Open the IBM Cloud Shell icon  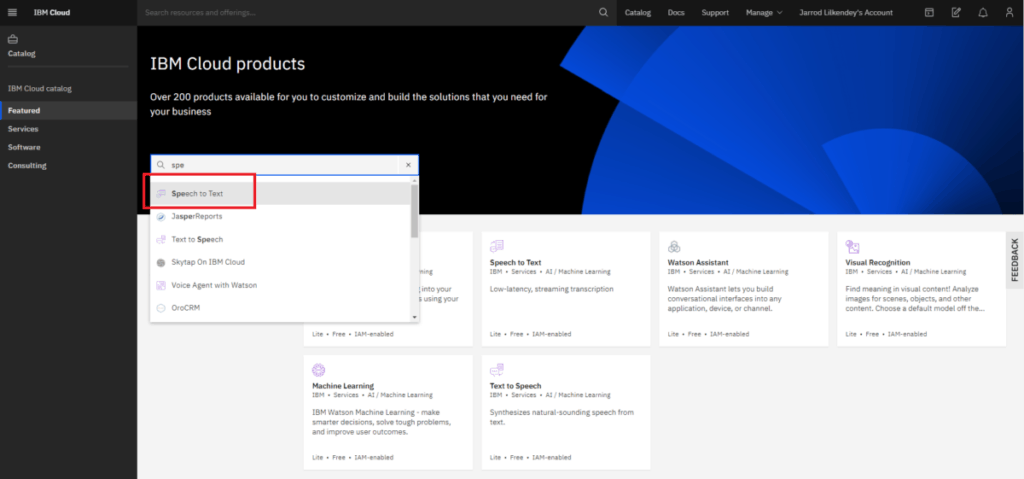[929, 13]
